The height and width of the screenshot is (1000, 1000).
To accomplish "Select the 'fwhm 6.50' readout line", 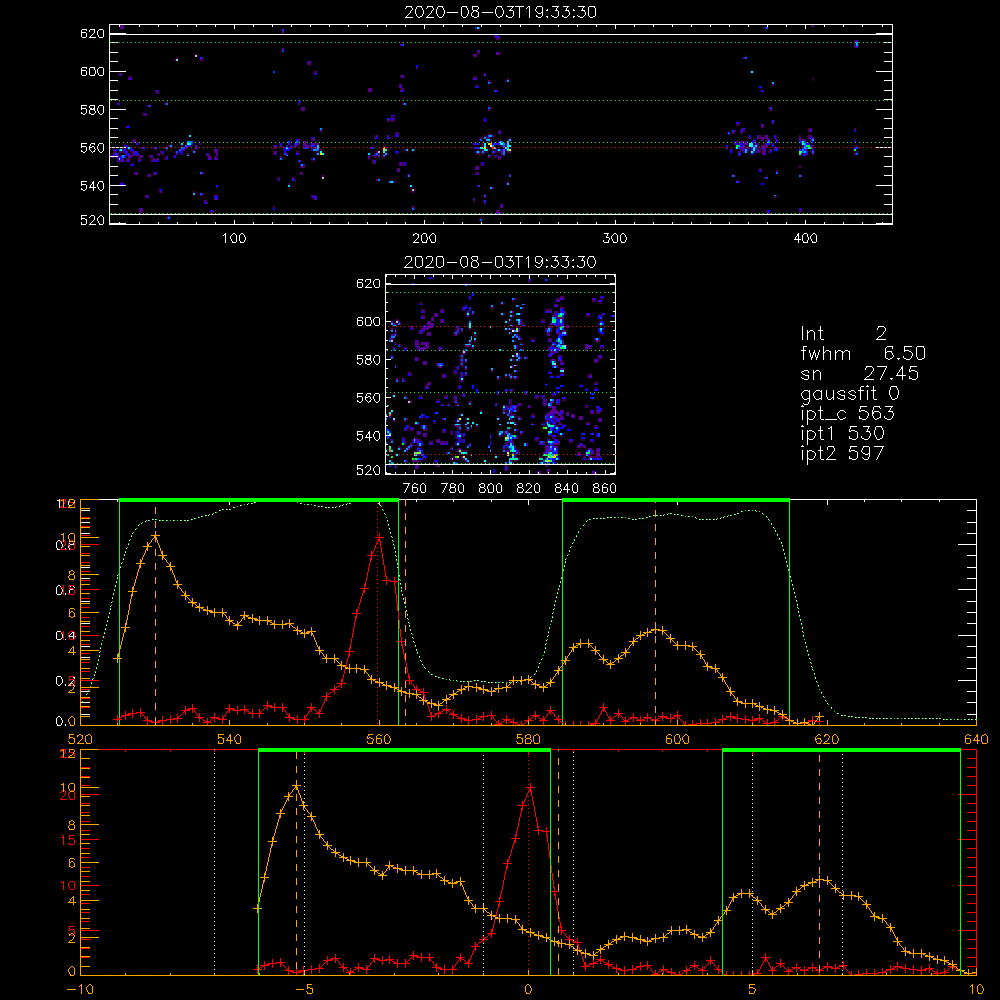I will tap(863, 353).
